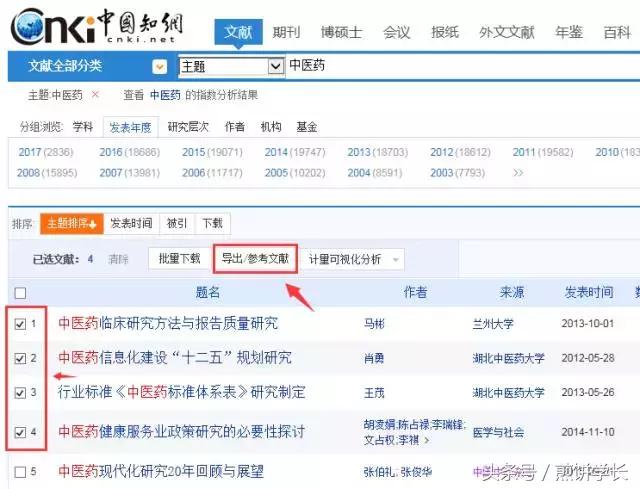640x489 pixels.
Task: Group results by 发表年度
Action: pos(130,127)
